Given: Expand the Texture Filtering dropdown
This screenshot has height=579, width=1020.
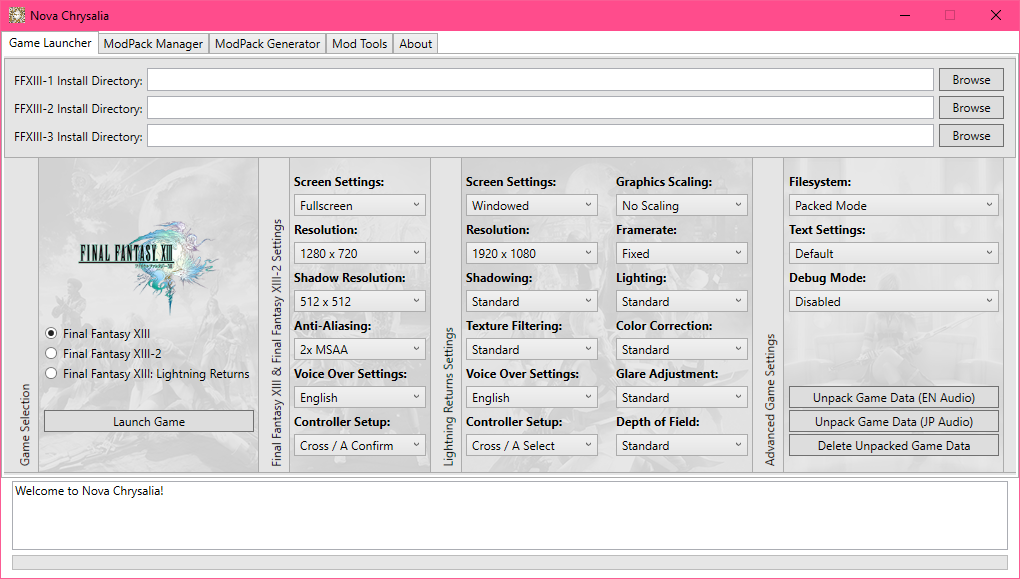Looking at the screenshot, I should coord(531,349).
